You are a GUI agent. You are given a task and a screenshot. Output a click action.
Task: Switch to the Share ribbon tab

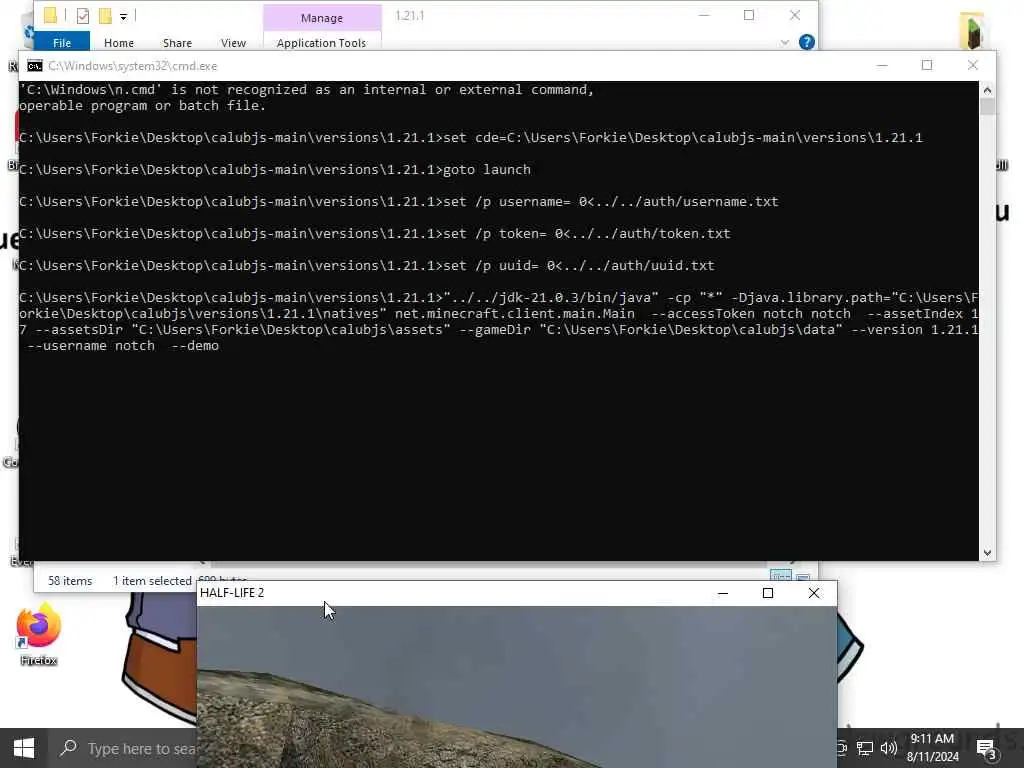coord(177,42)
